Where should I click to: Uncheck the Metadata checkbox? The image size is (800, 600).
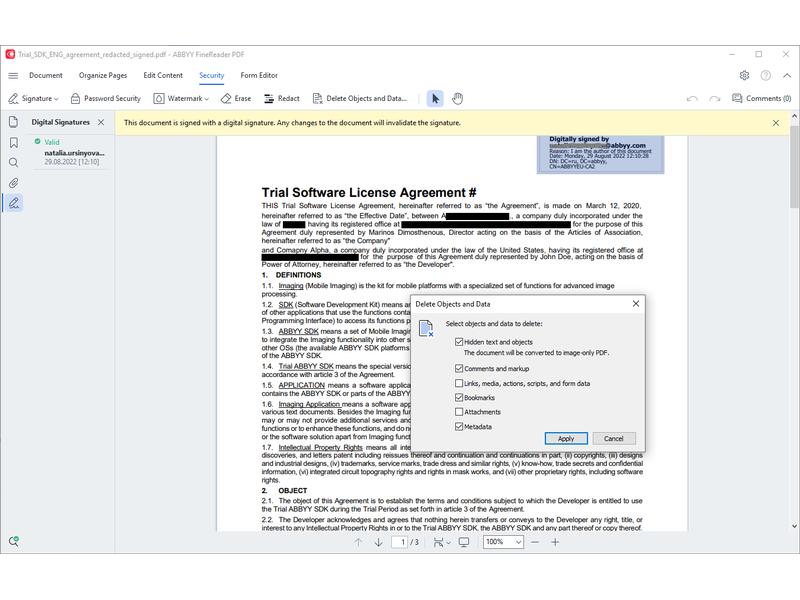point(459,427)
